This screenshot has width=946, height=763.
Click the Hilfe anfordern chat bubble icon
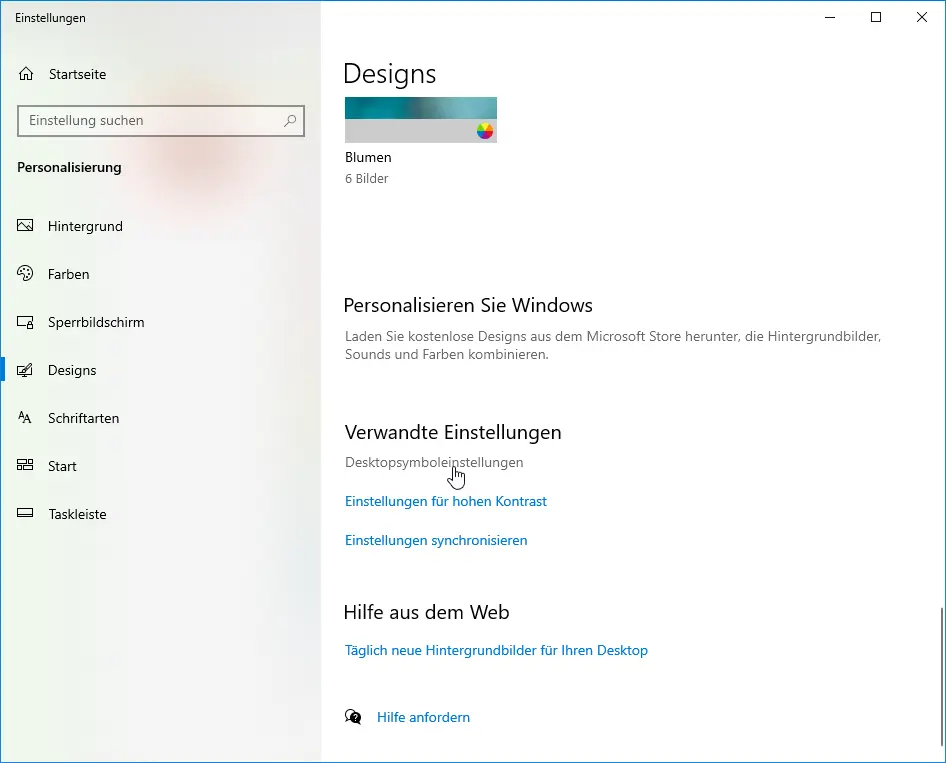pos(353,717)
